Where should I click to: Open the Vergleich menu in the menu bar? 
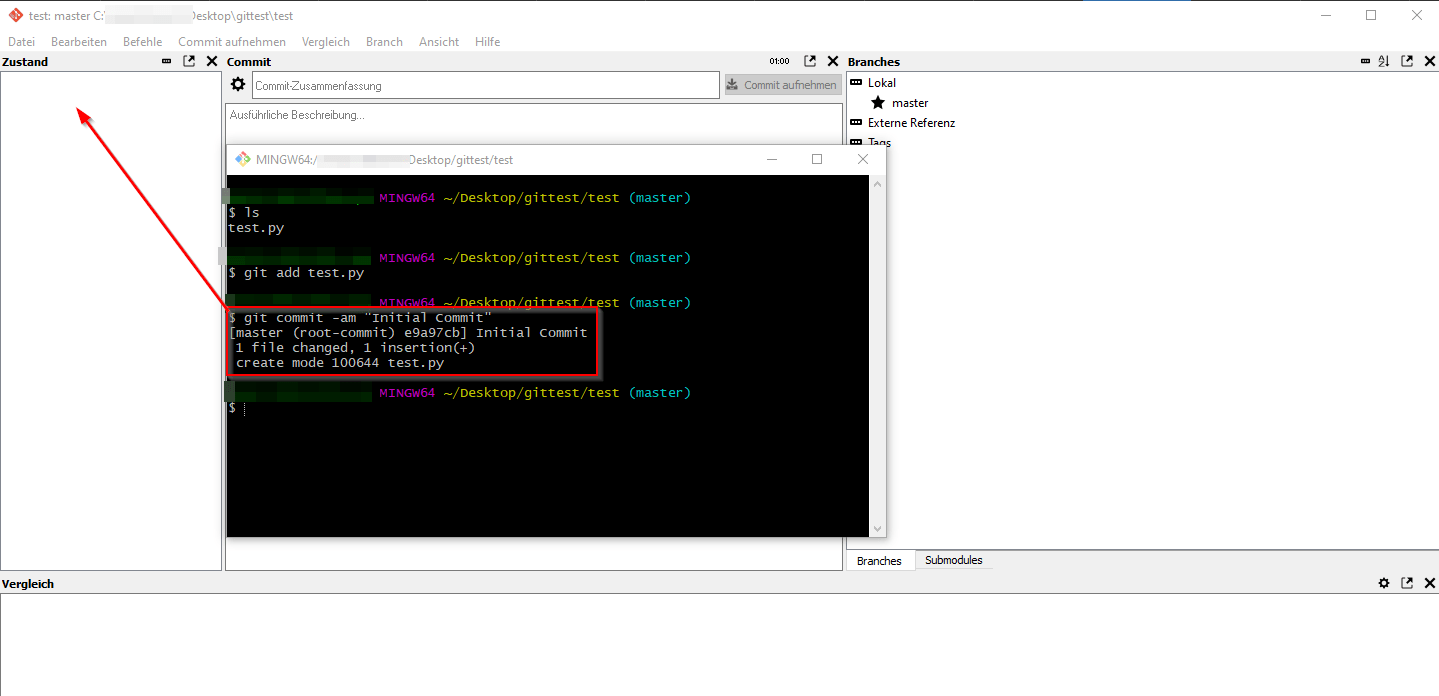tap(325, 42)
